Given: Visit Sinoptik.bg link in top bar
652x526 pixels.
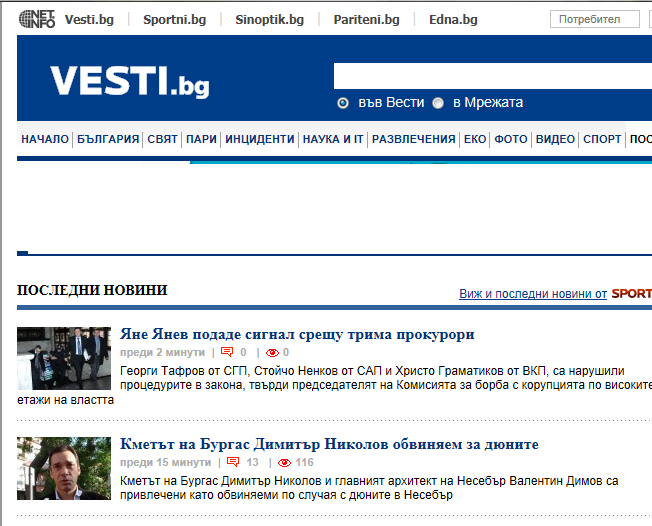Looking at the screenshot, I should 269,20.
